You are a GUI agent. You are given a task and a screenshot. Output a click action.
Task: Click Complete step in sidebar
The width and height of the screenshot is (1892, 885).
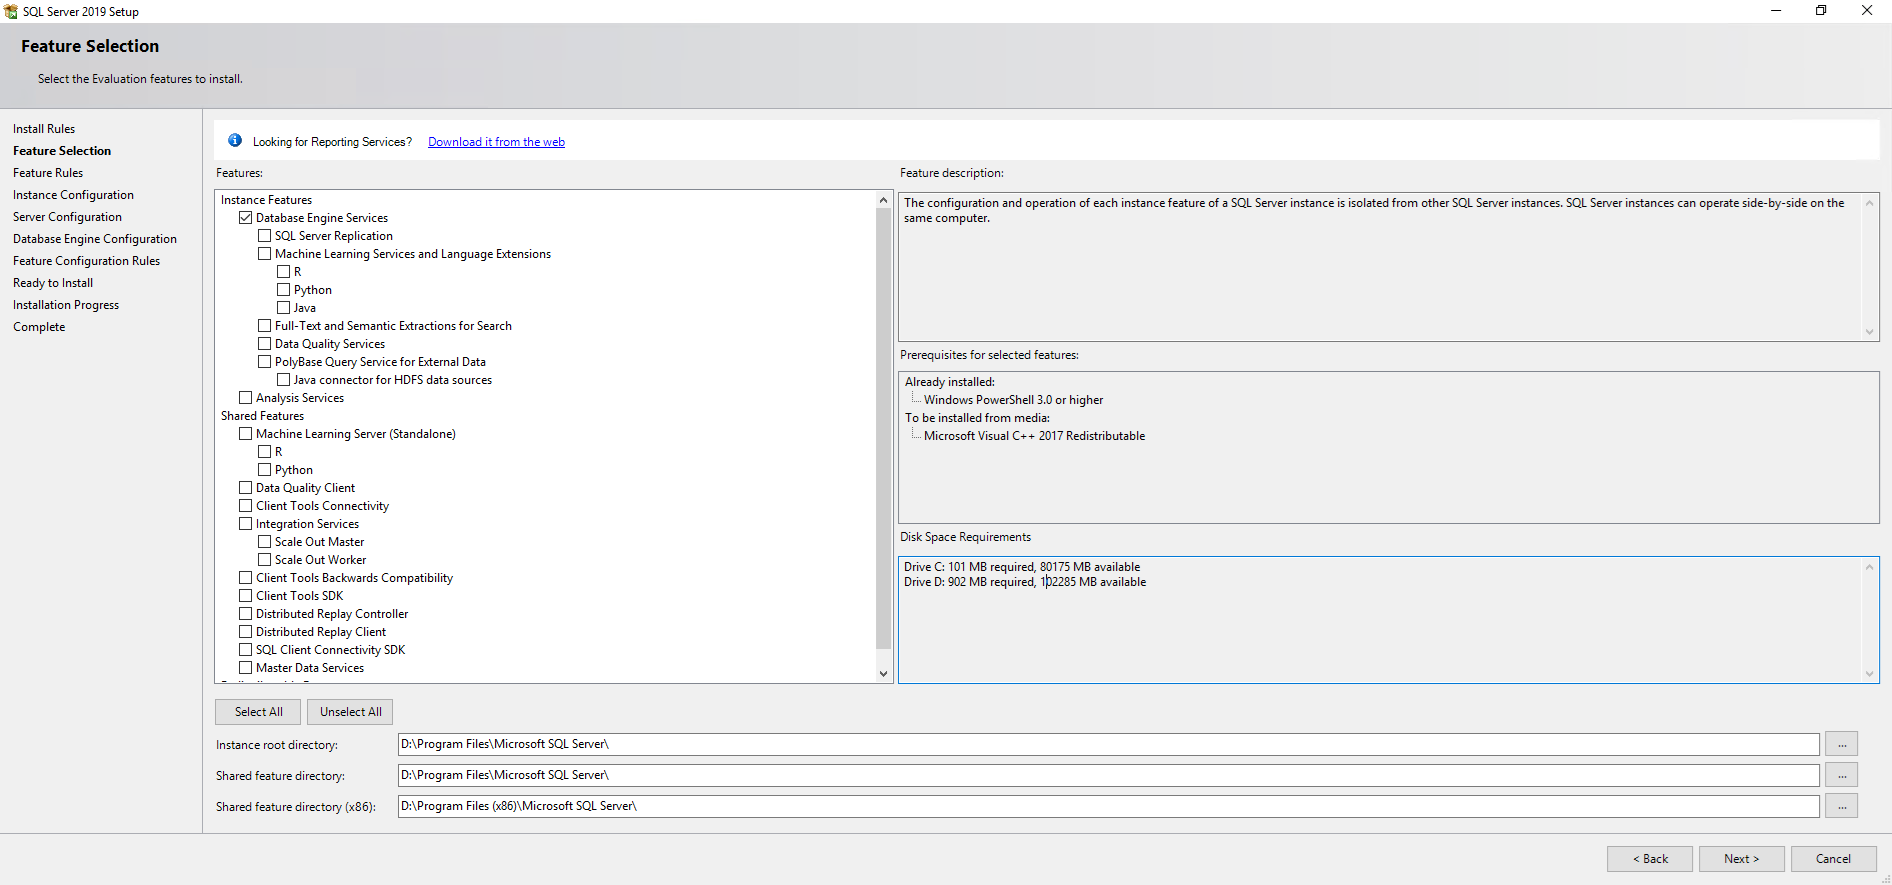pos(39,327)
